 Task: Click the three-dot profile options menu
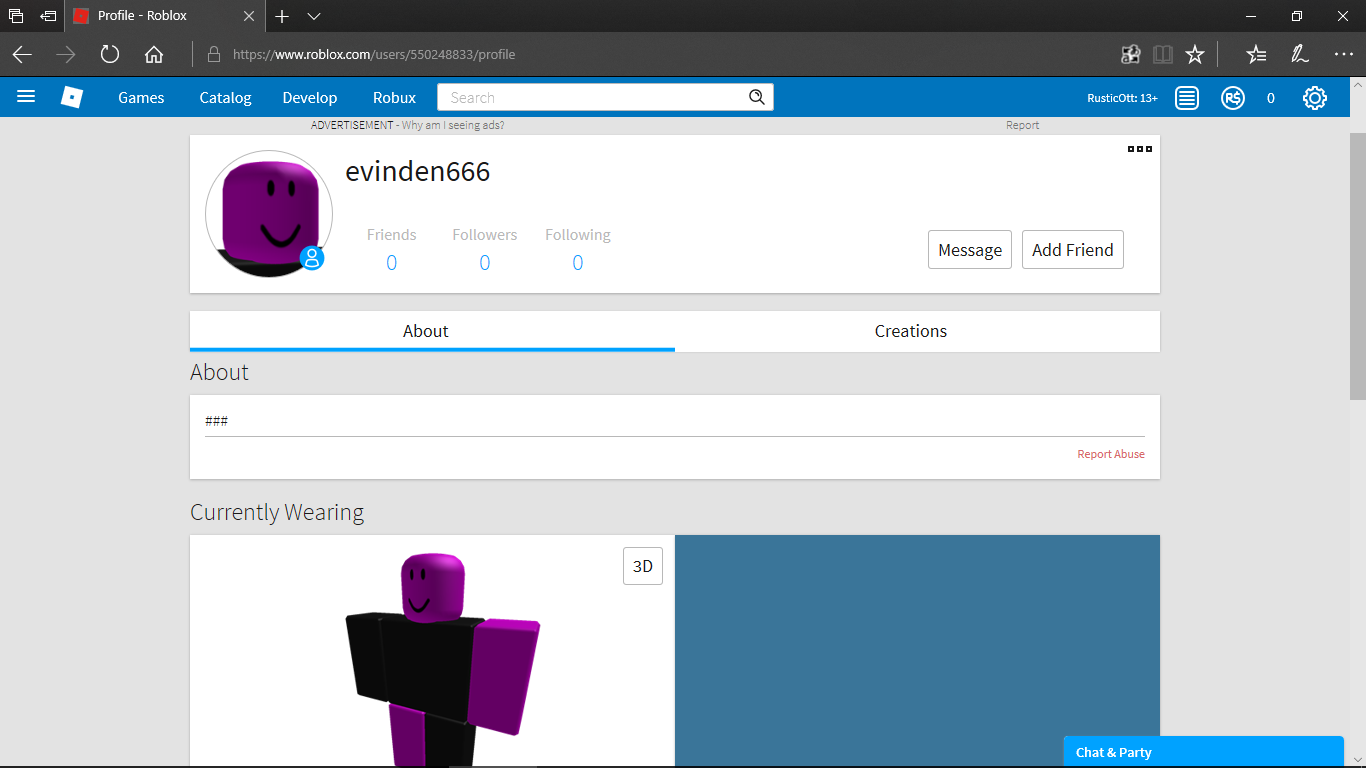point(1139,149)
